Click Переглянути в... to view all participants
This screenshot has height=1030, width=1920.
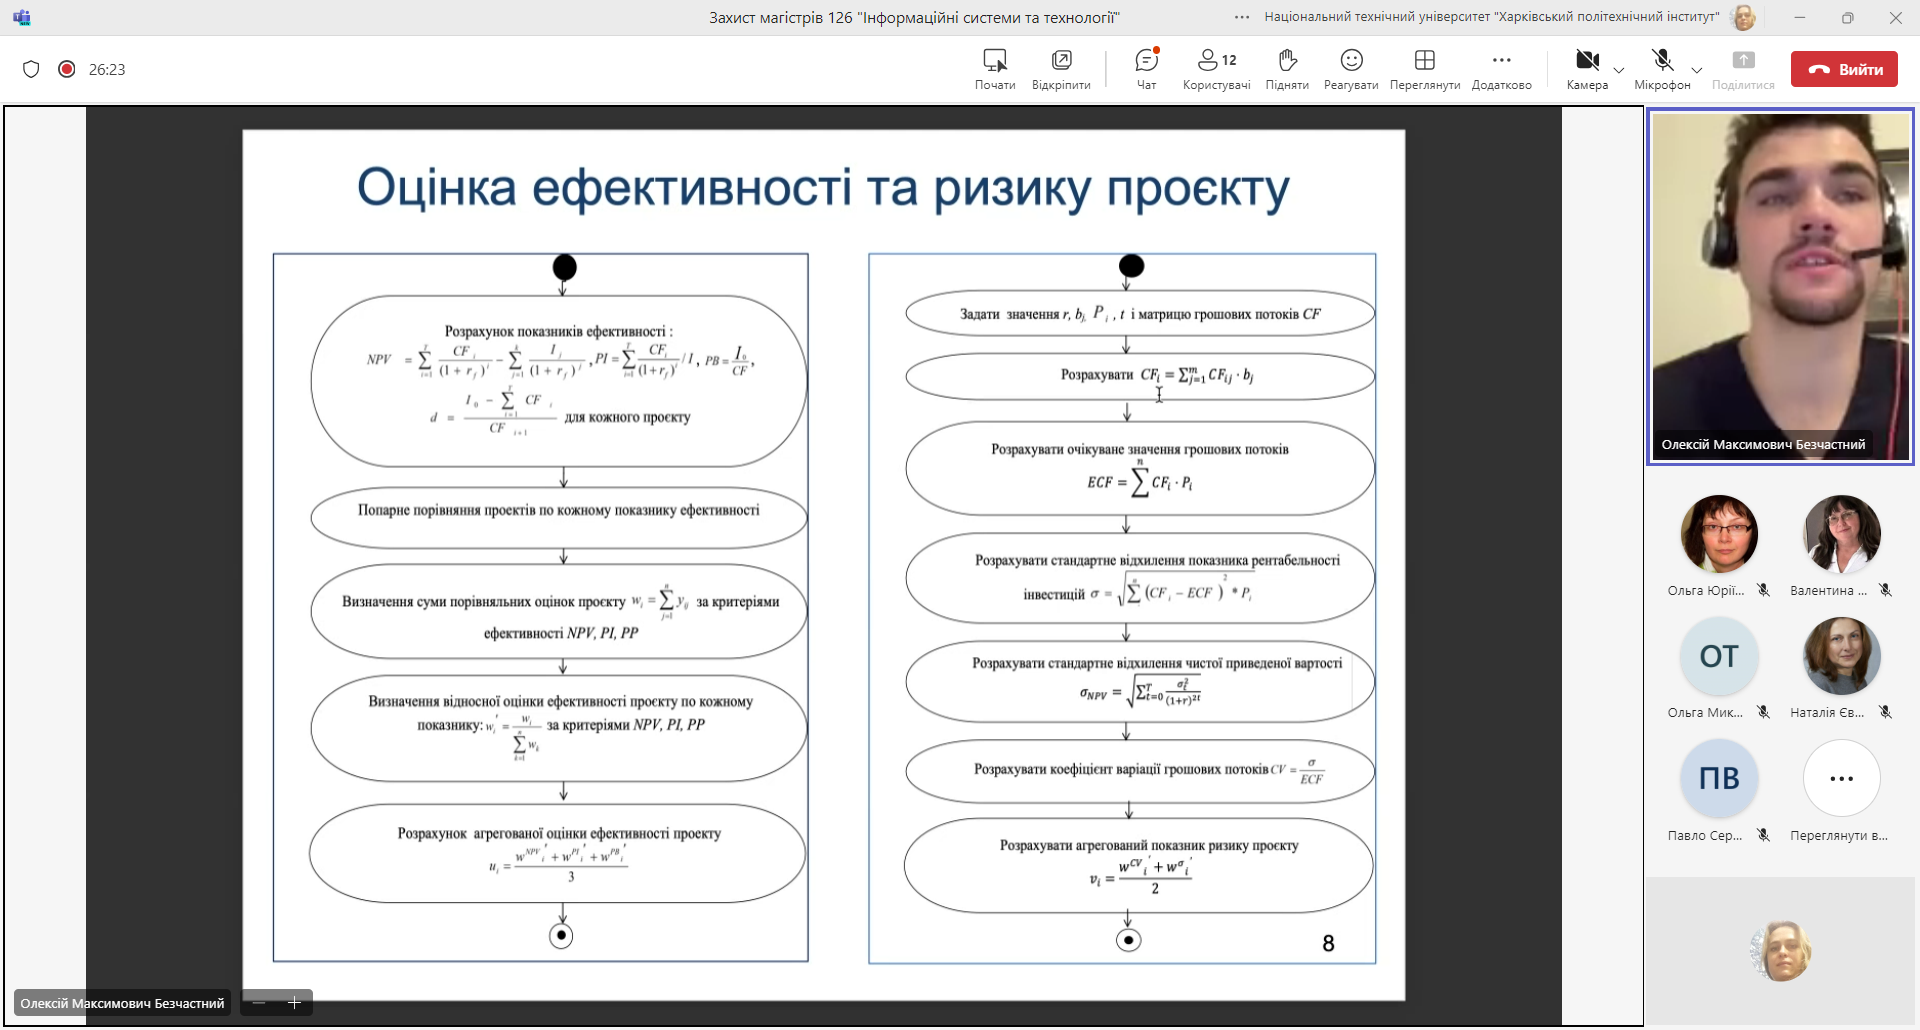point(1841,779)
